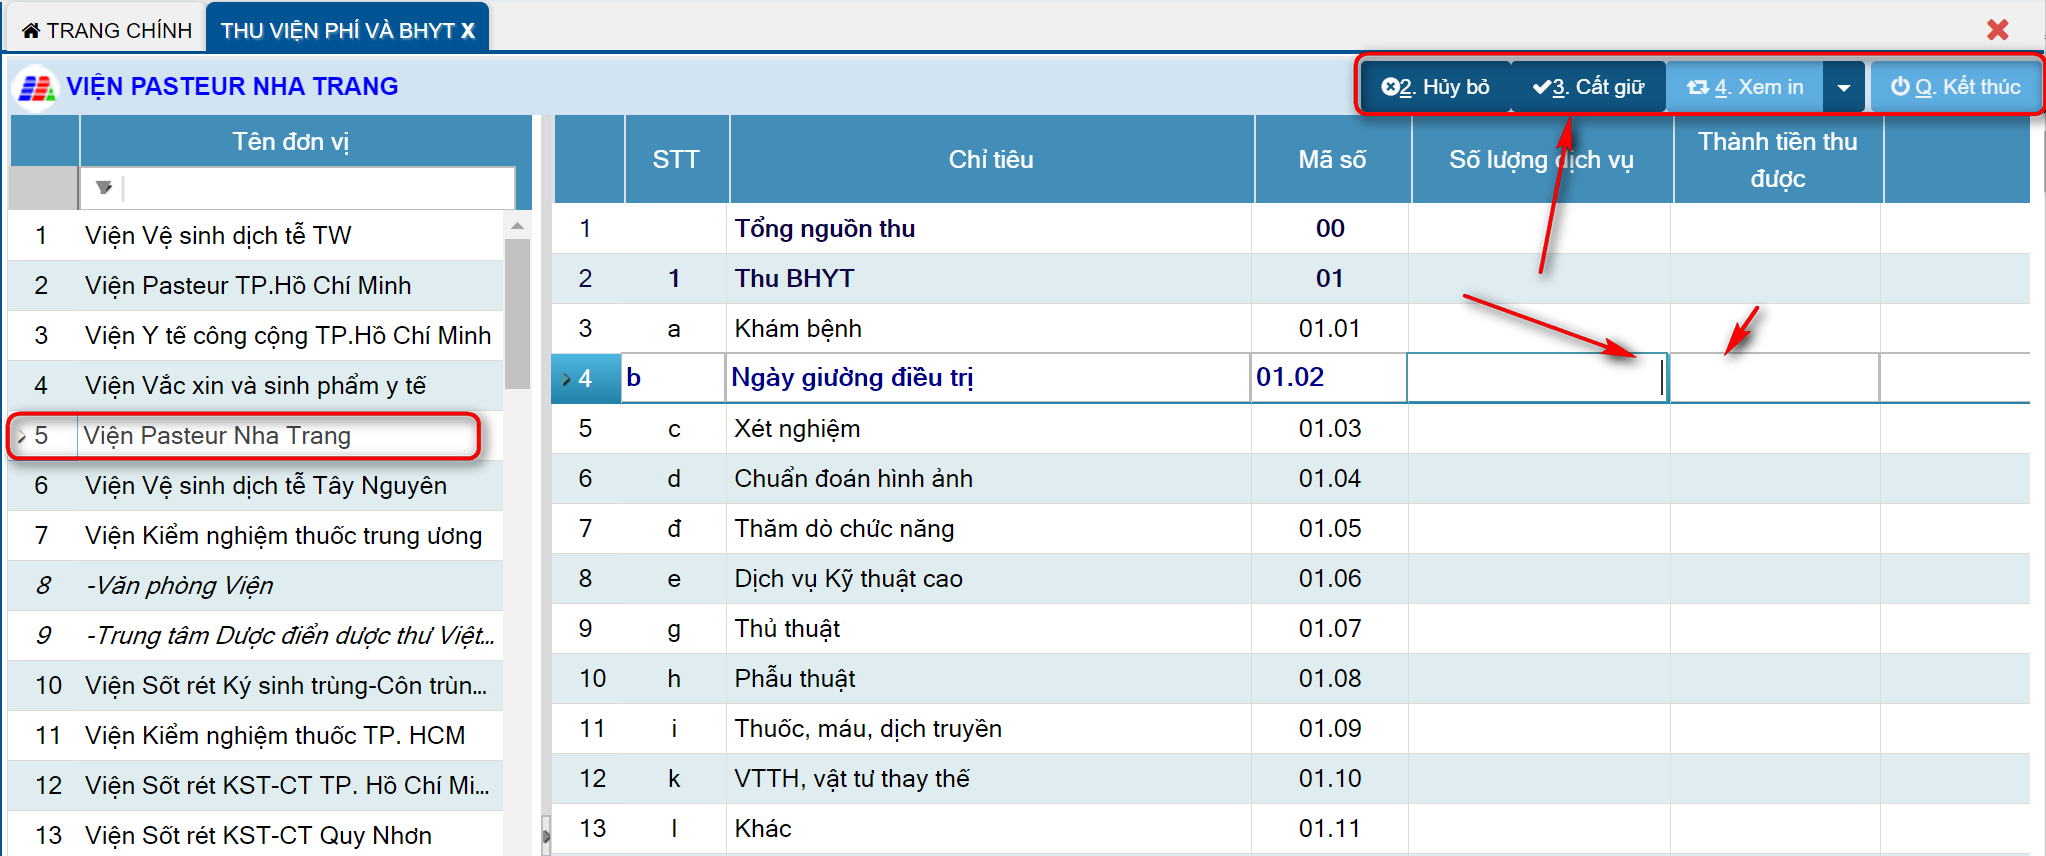Close the THU VIỆN PHÍ VÀ BHYT tab
Viewport: 2046px width, 856px height.
[468, 31]
